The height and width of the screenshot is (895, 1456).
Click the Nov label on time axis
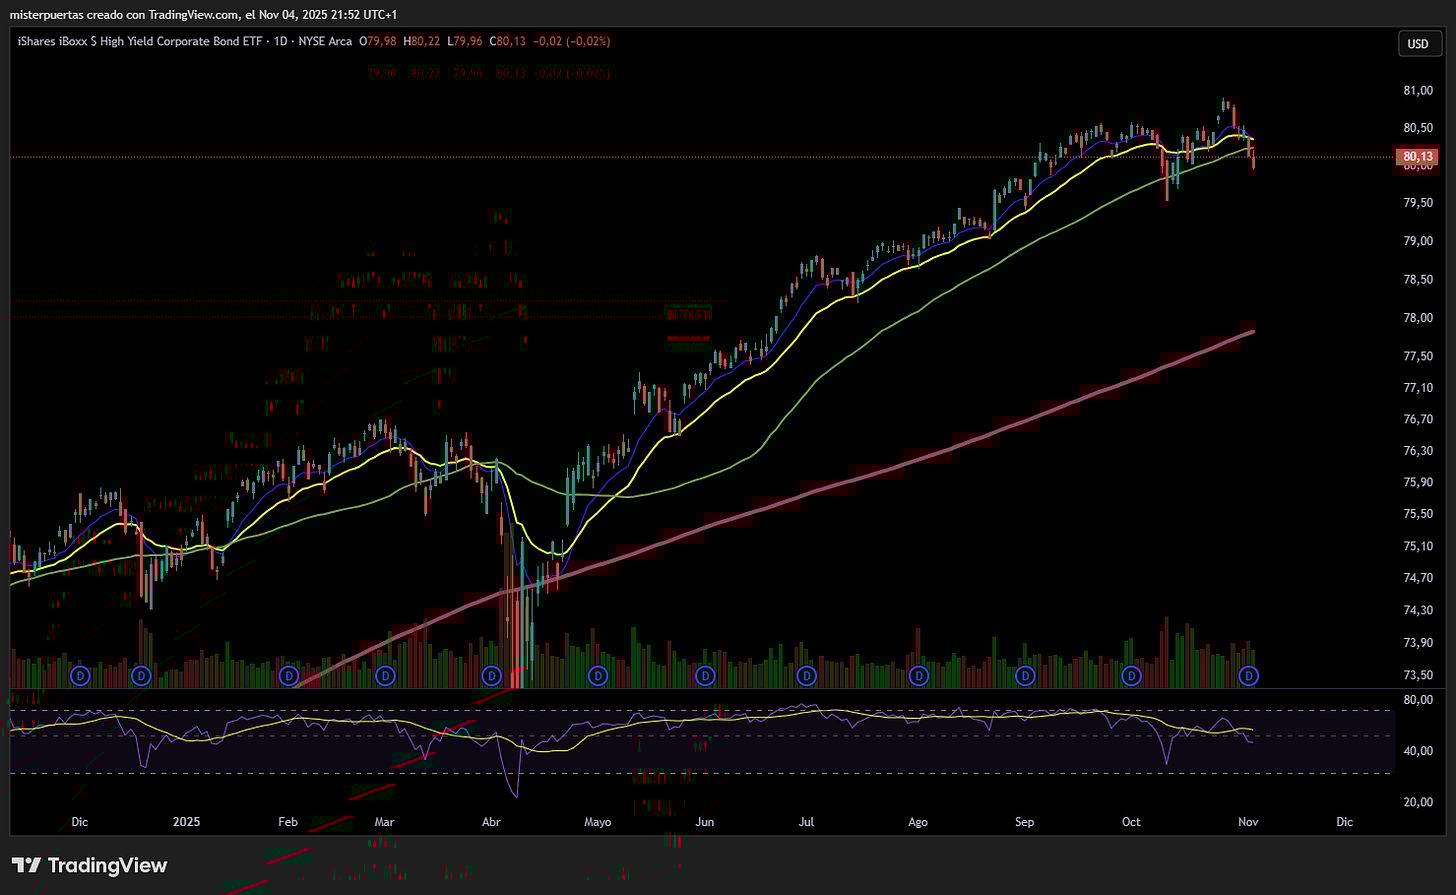point(1248,822)
